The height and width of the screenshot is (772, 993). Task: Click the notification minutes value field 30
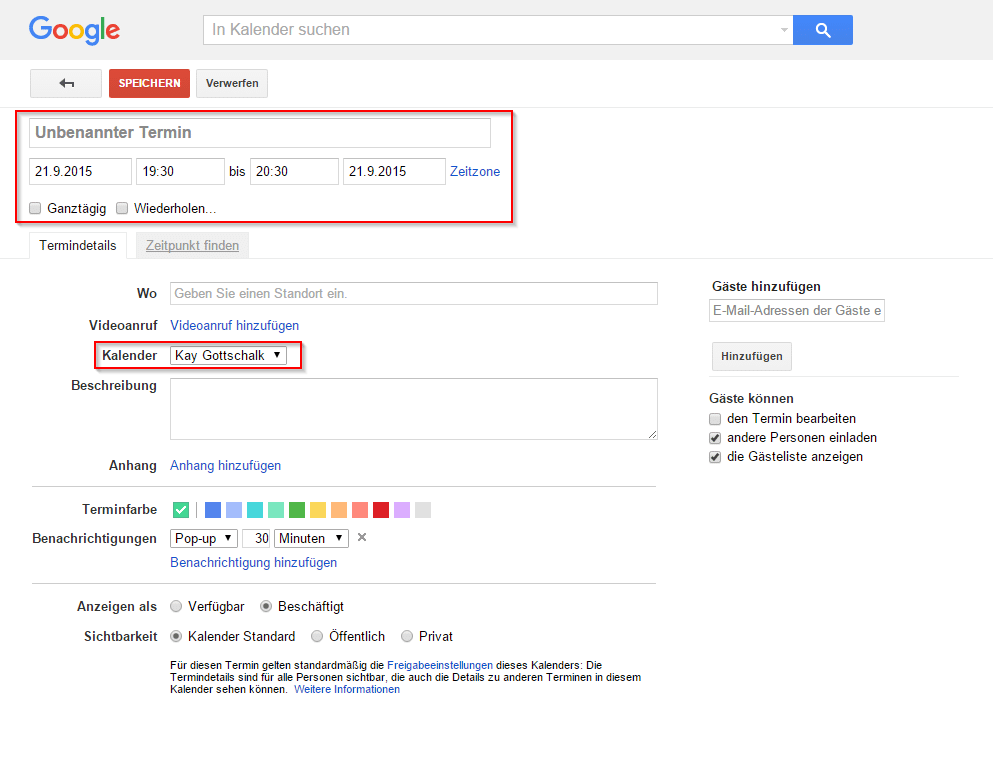click(x=256, y=538)
